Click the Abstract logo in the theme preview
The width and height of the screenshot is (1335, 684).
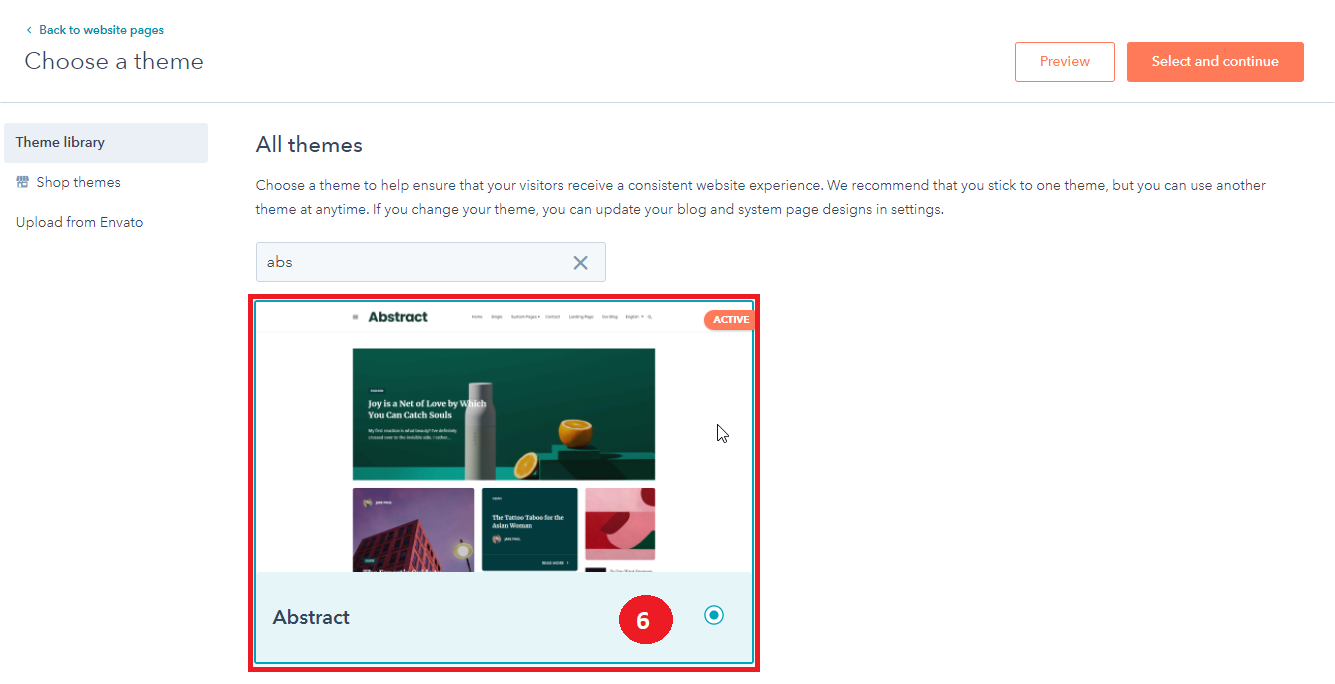tap(397, 317)
